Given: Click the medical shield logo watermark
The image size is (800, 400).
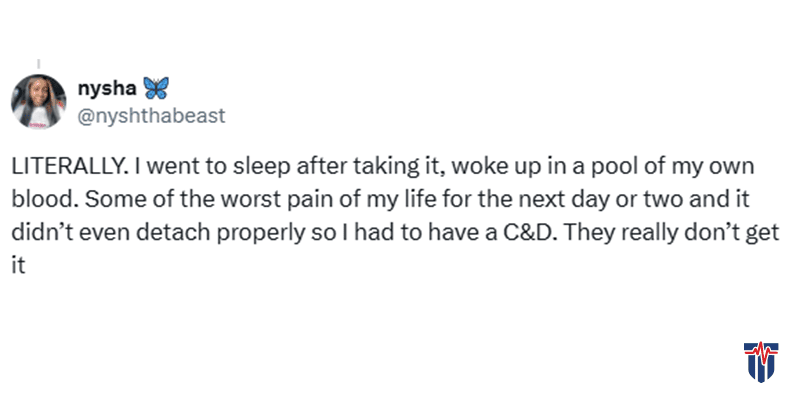Looking at the screenshot, I should 760,361.
